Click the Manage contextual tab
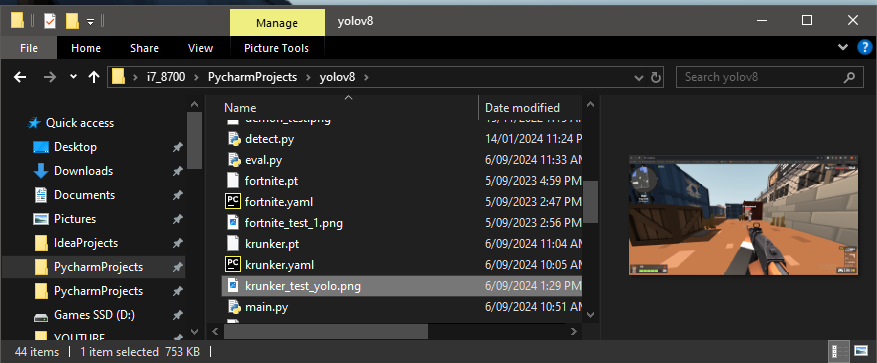This screenshot has width=877, height=363. coord(277,23)
